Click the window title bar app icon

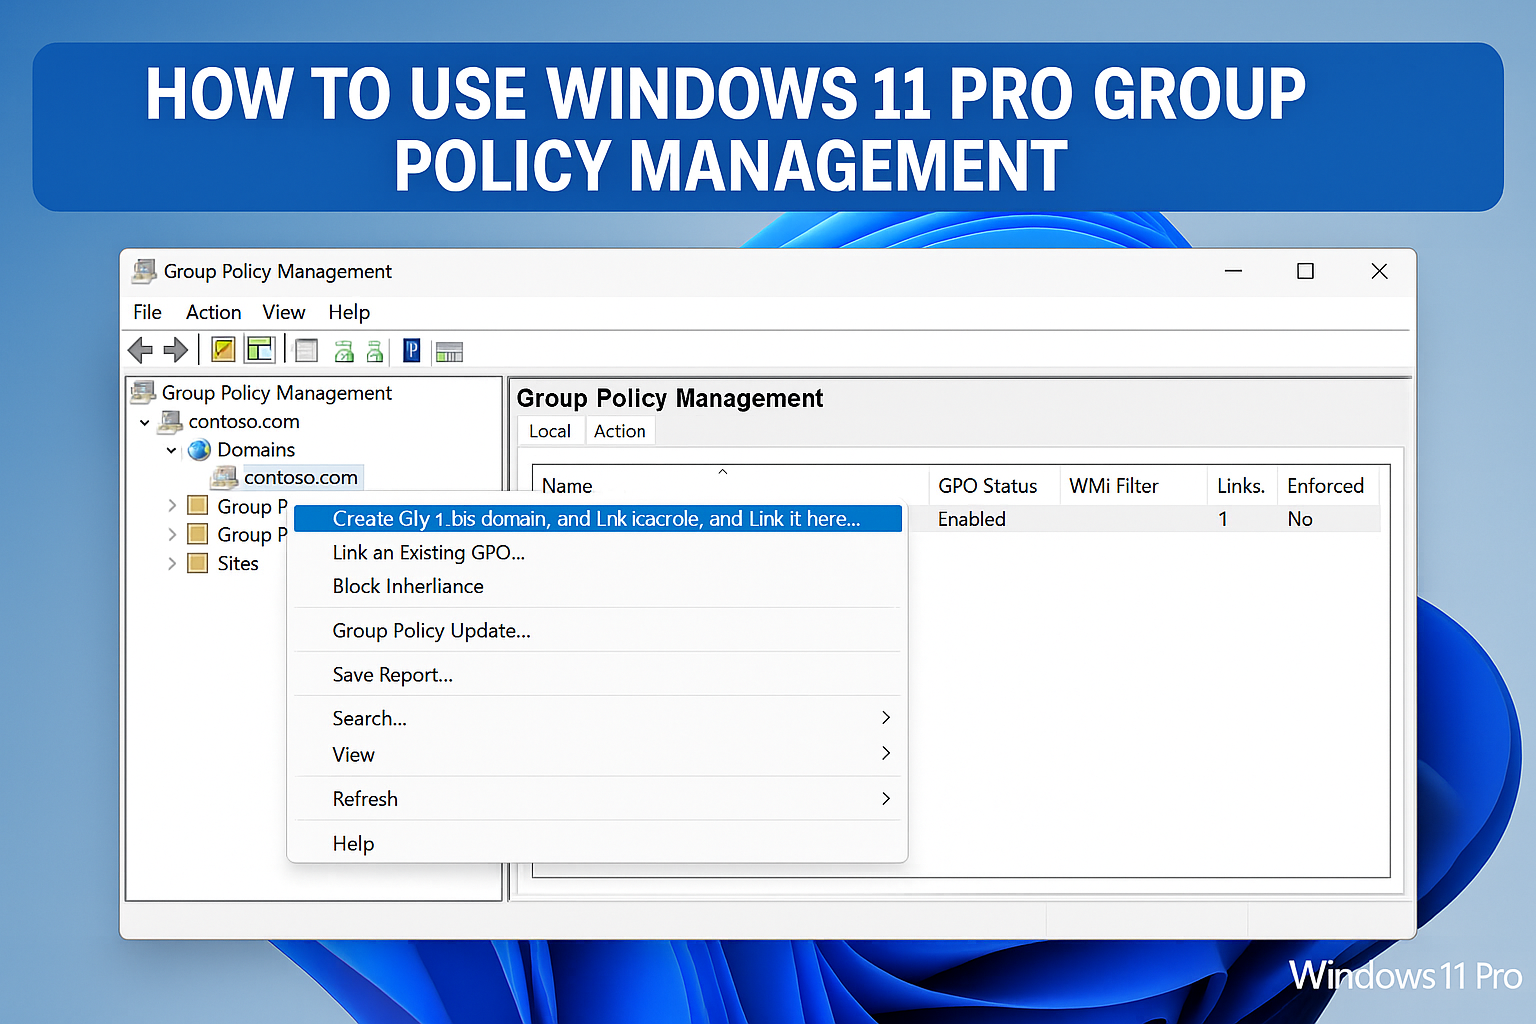(145, 271)
